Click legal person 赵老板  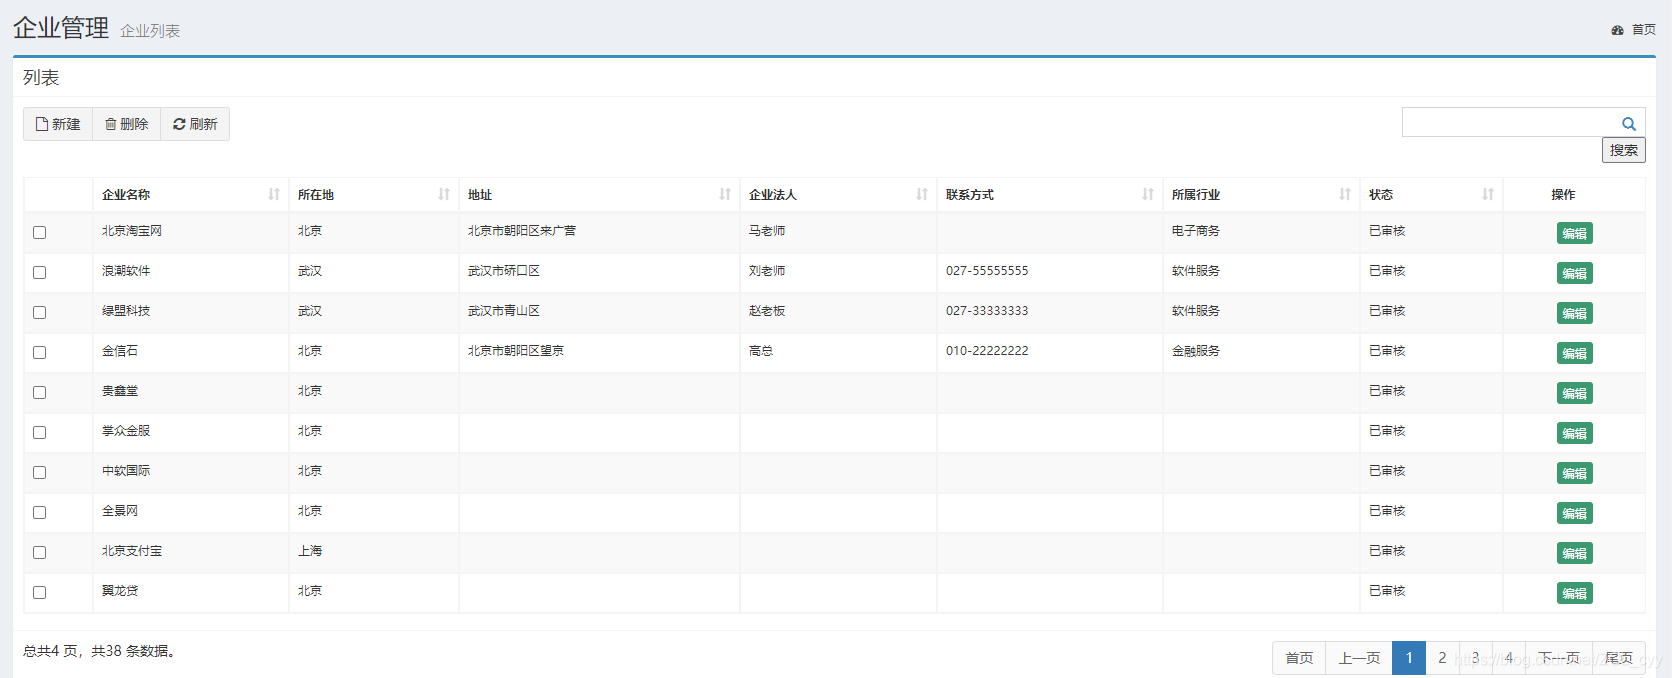tap(767, 311)
